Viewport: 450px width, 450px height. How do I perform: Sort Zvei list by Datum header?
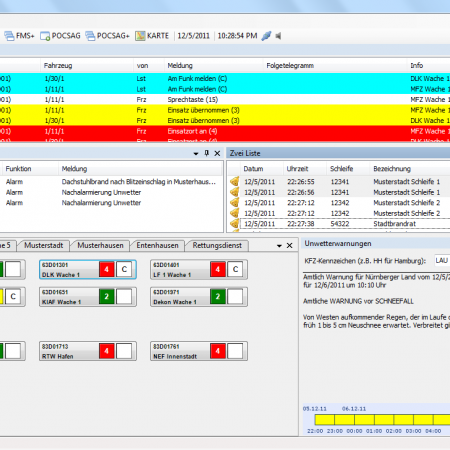pos(262,169)
